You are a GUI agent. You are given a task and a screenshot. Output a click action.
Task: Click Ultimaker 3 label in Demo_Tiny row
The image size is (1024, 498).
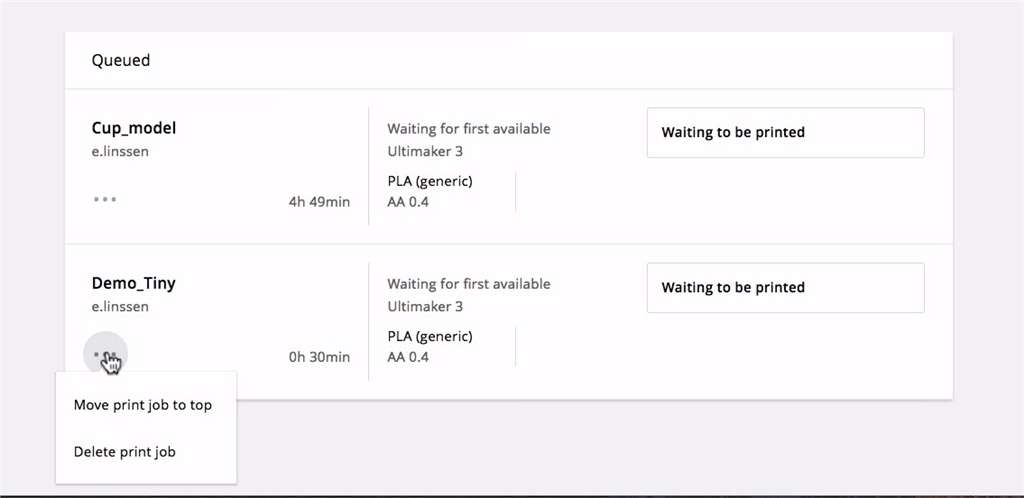(x=425, y=306)
